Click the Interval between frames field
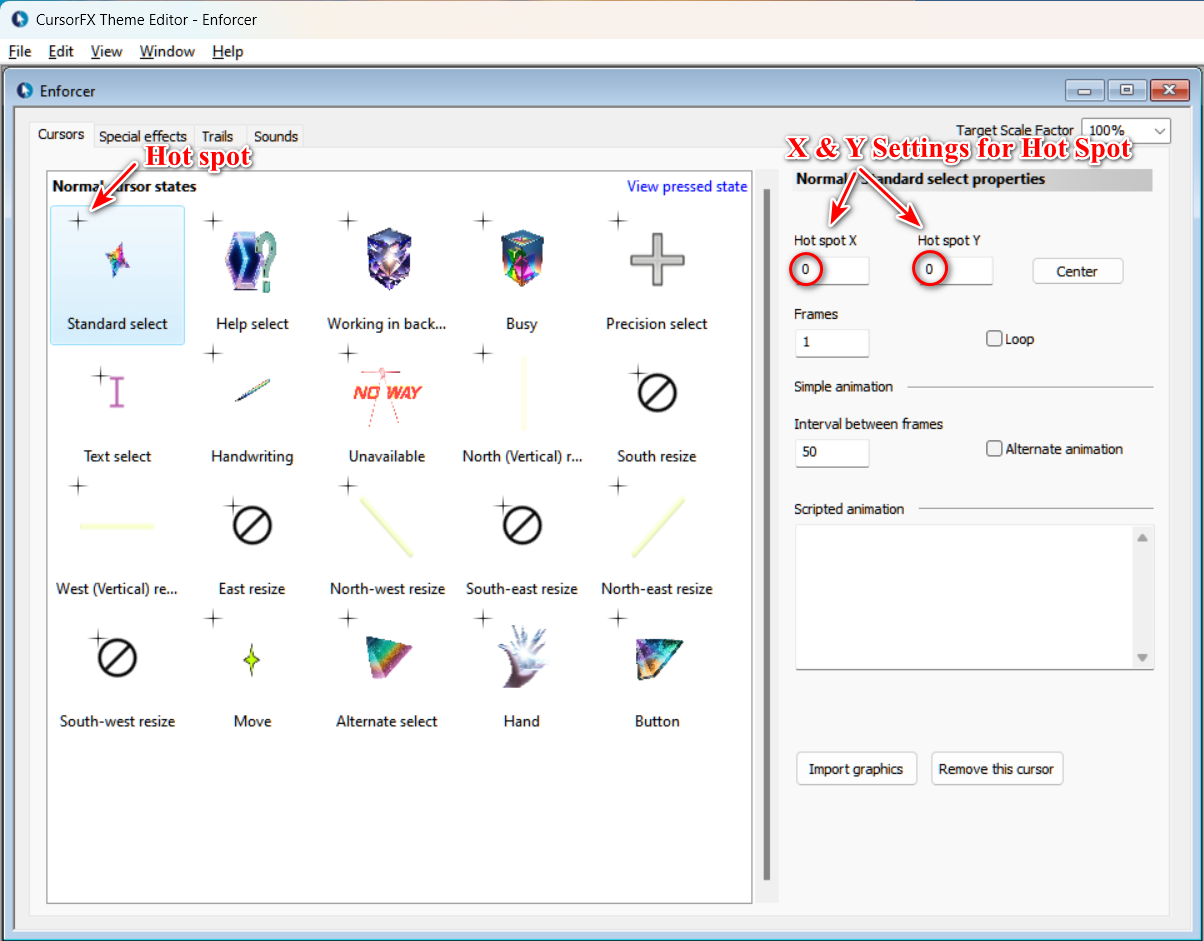 (832, 452)
